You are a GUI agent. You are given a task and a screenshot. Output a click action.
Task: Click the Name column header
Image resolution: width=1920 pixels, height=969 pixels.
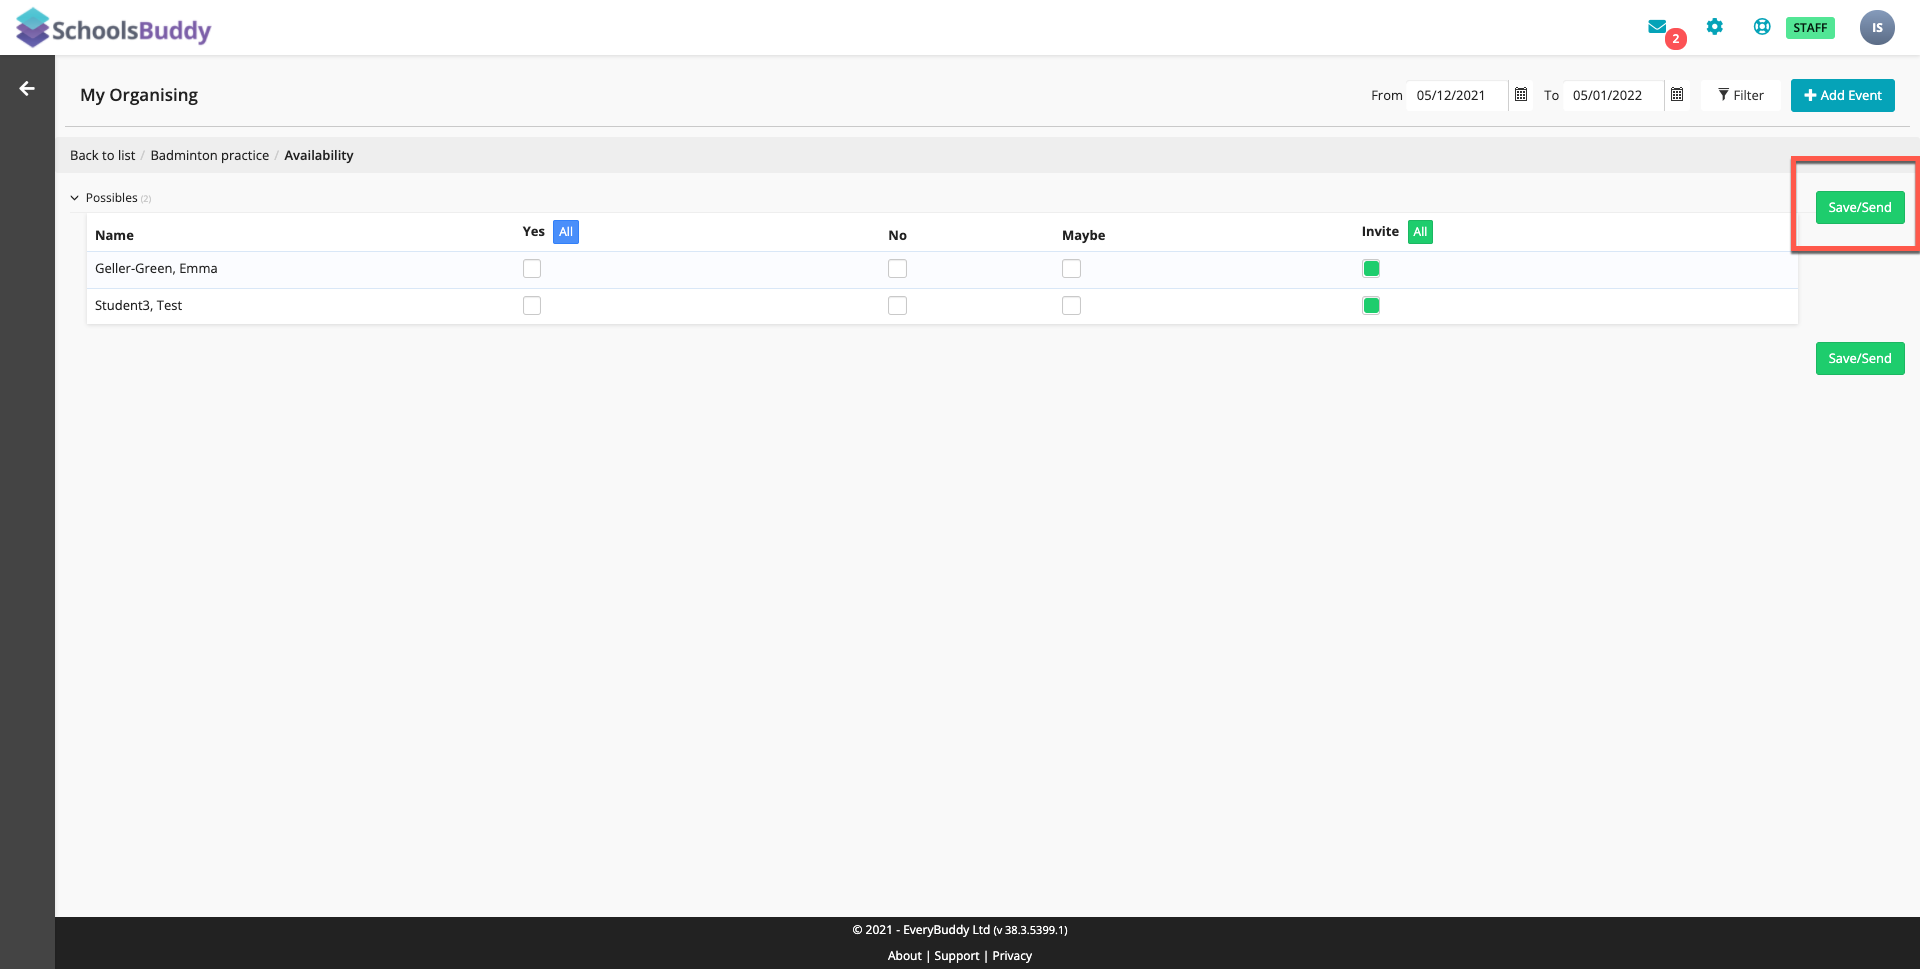[x=114, y=235]
